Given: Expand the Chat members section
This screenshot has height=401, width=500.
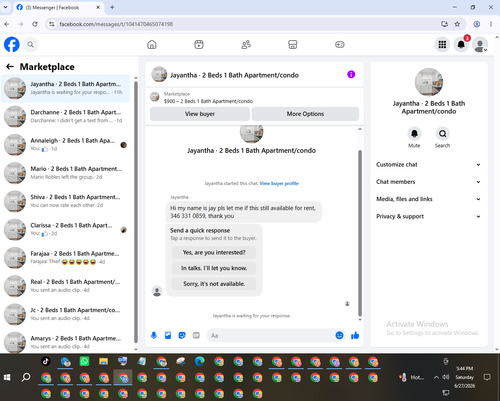Looking at the screenshot, I should point(428,182).
